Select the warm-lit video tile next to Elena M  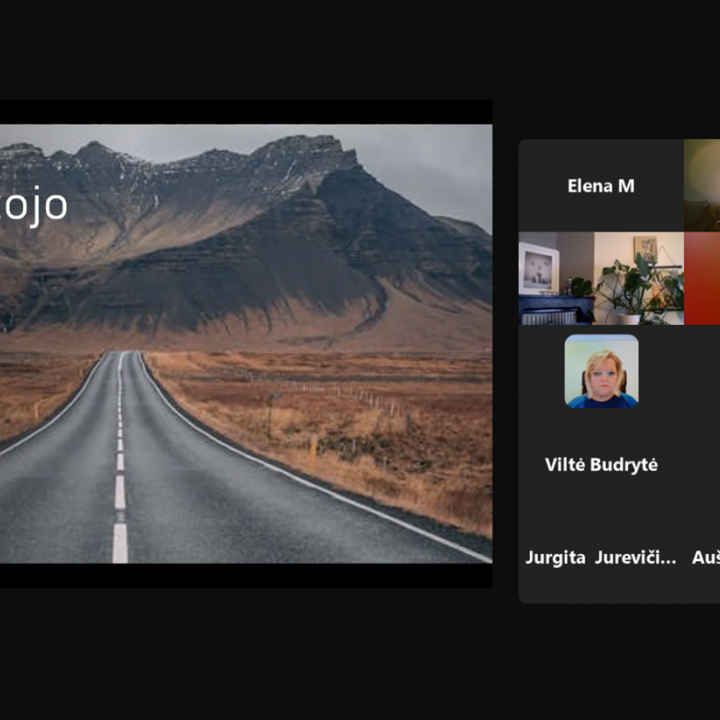(702, 185)
